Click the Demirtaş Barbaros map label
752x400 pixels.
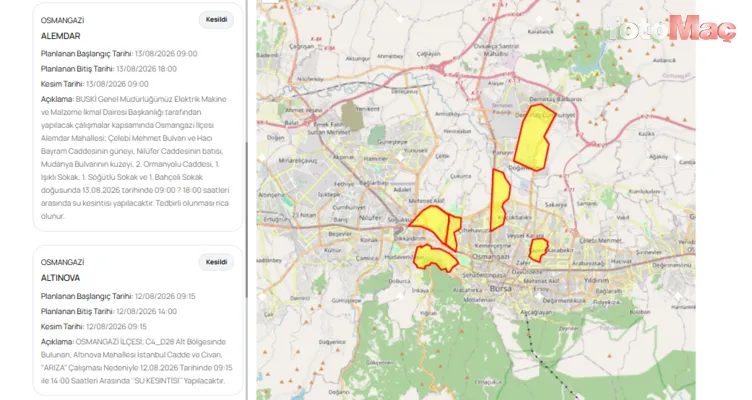[555, 99]
